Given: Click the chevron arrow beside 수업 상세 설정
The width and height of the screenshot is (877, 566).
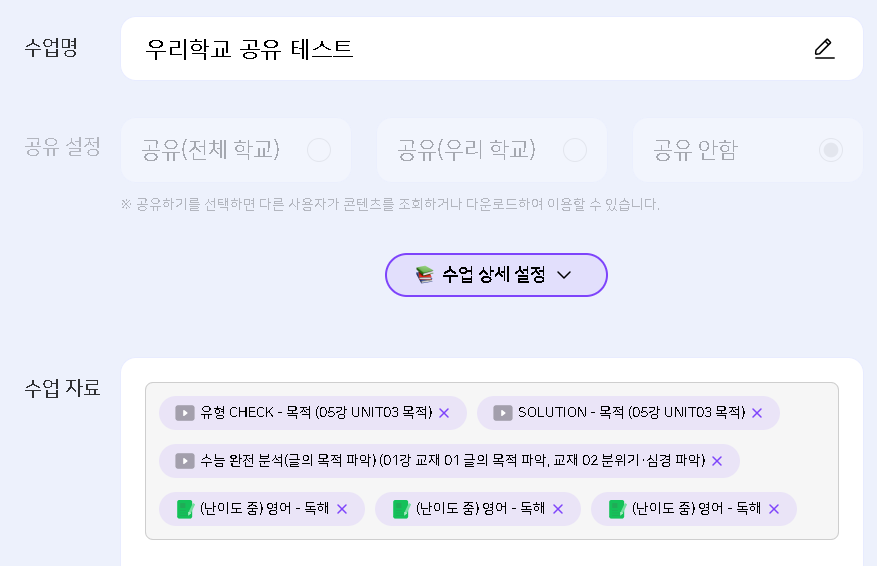Looking at the screenshot, I should coord(564,275).
